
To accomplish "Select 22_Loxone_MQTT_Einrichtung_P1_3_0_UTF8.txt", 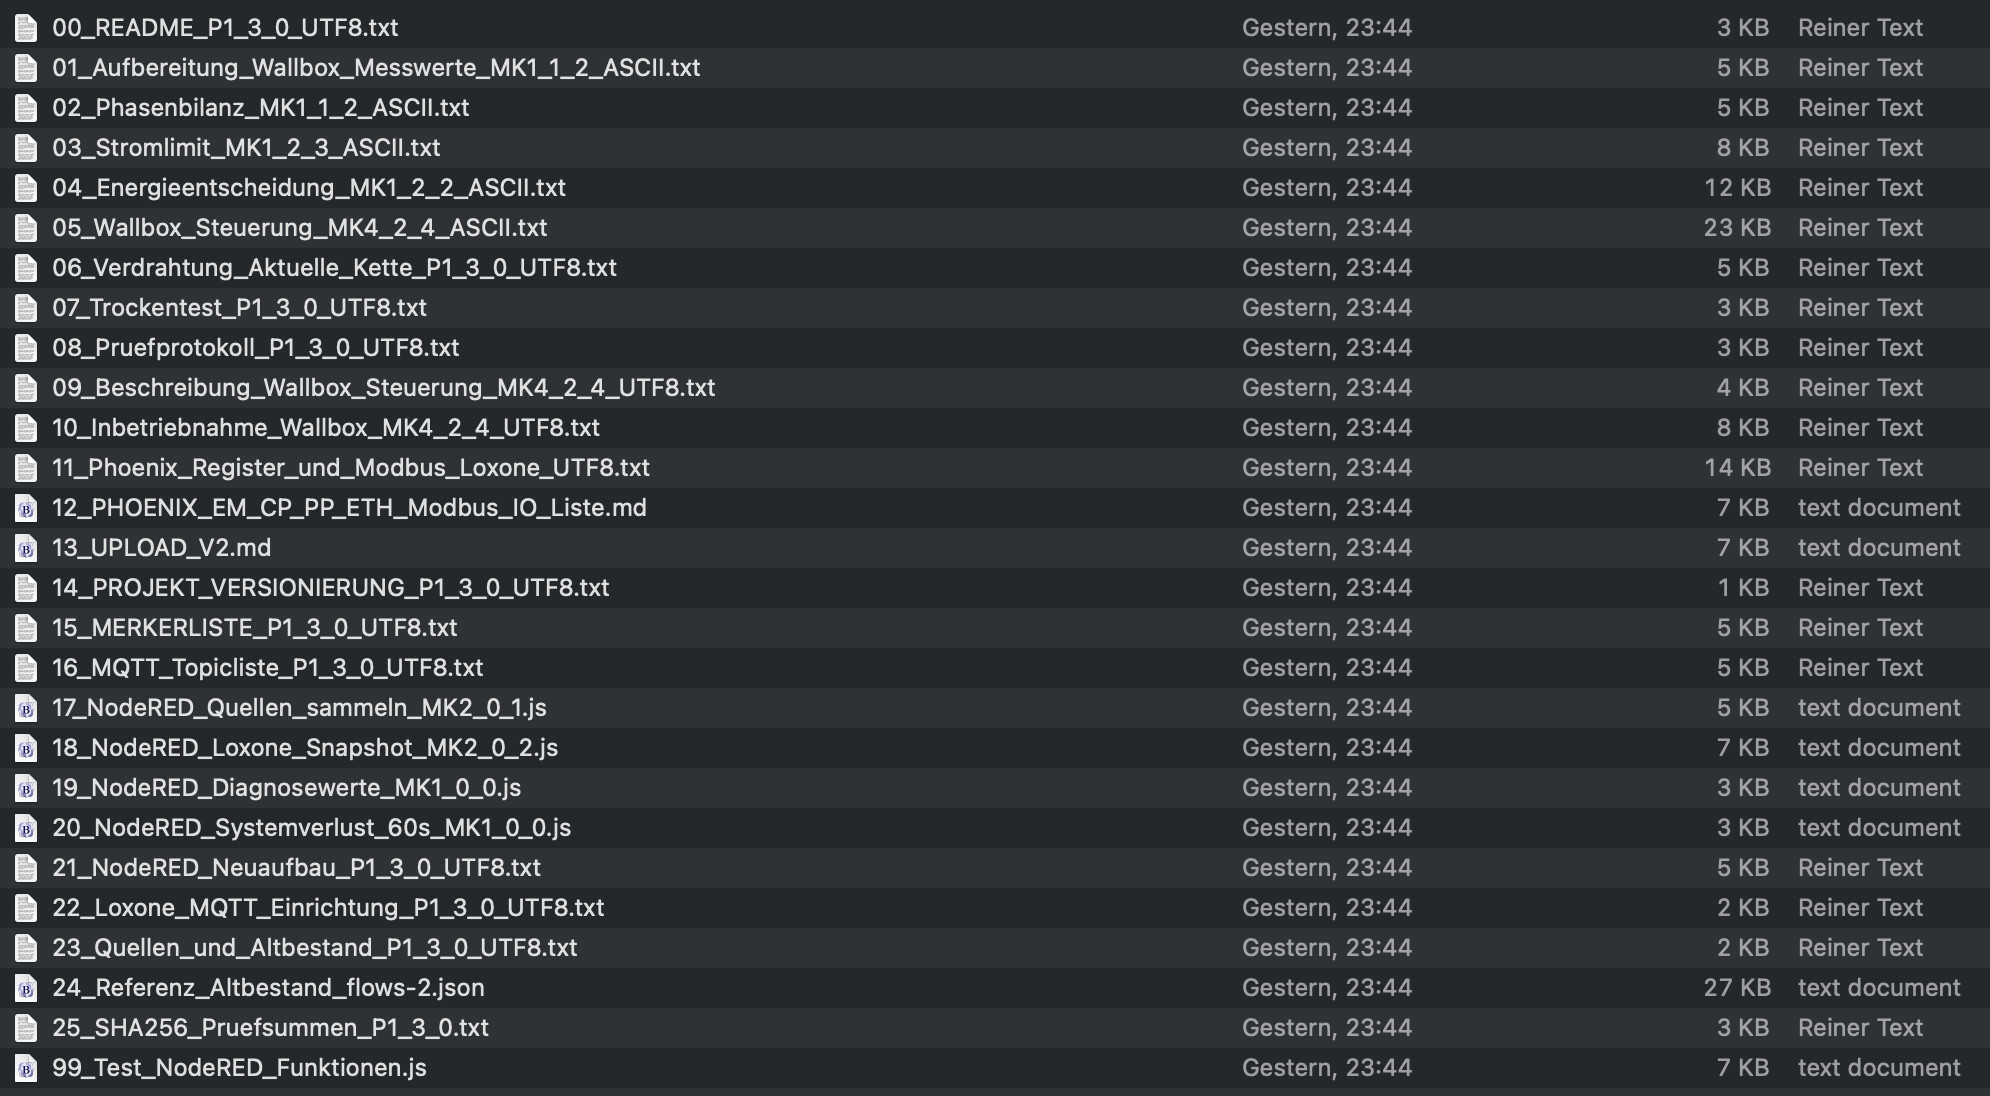I will pyautogui.click(x=995, y=908).
